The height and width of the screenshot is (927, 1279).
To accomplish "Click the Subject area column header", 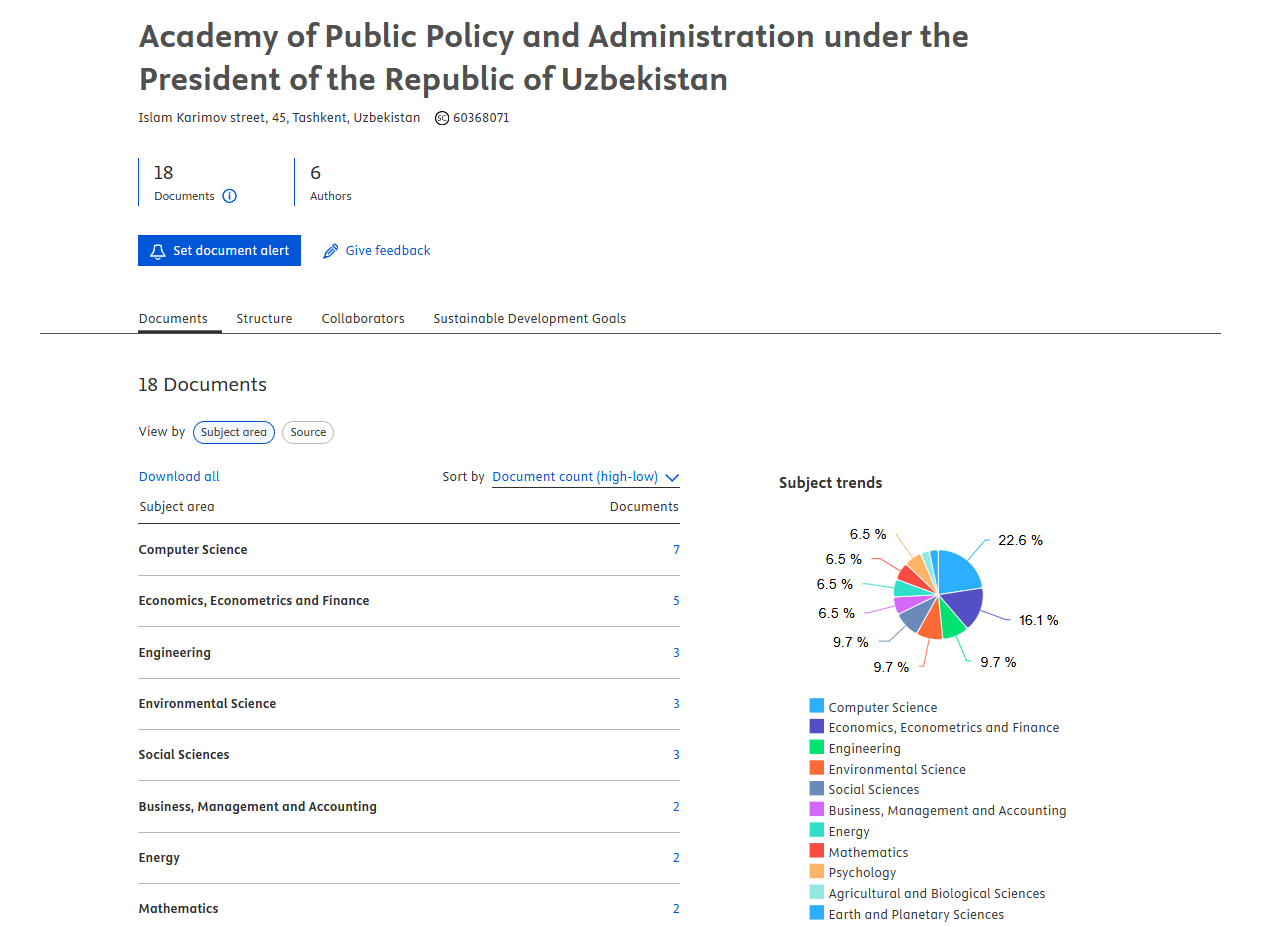I will coord(177,507).
